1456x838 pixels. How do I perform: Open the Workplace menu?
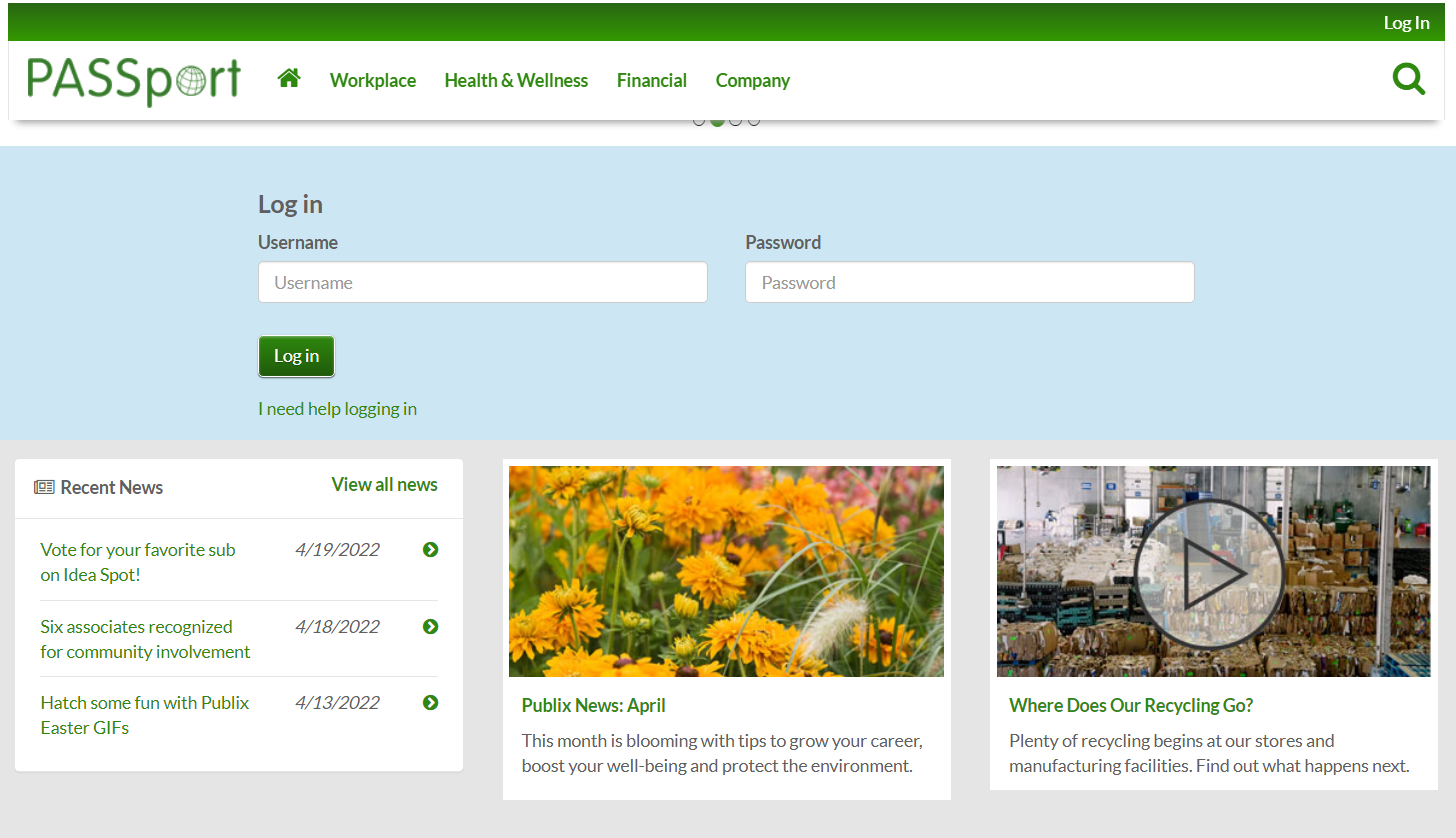[x=373, y=80]
